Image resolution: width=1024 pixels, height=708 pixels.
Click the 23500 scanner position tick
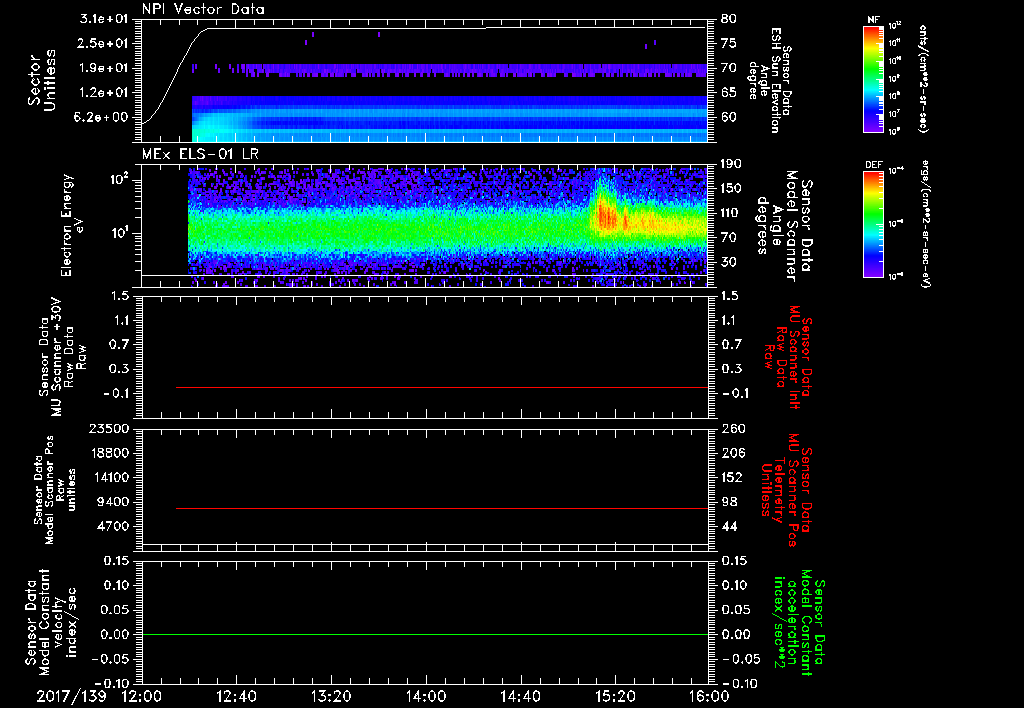[109, 428]
